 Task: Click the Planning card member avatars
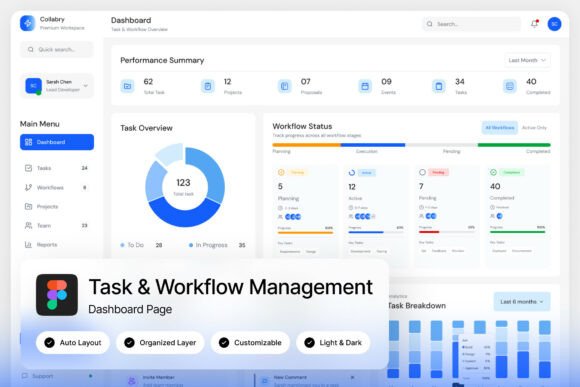click(x=293, y=217)
